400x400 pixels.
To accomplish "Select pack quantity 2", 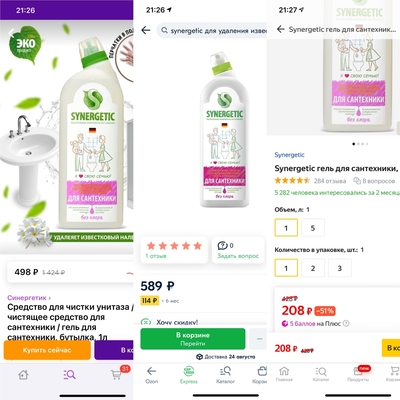I will (x=313, y=268).
